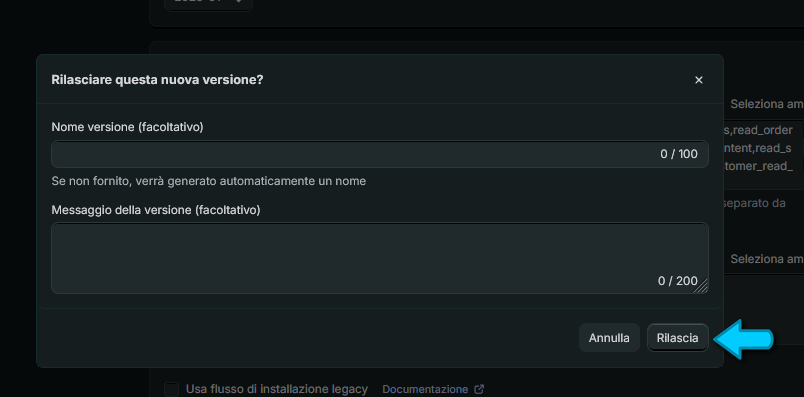Click the Rilascia button
The height and width of the screenshot is (397, 804).
point(677,338)
